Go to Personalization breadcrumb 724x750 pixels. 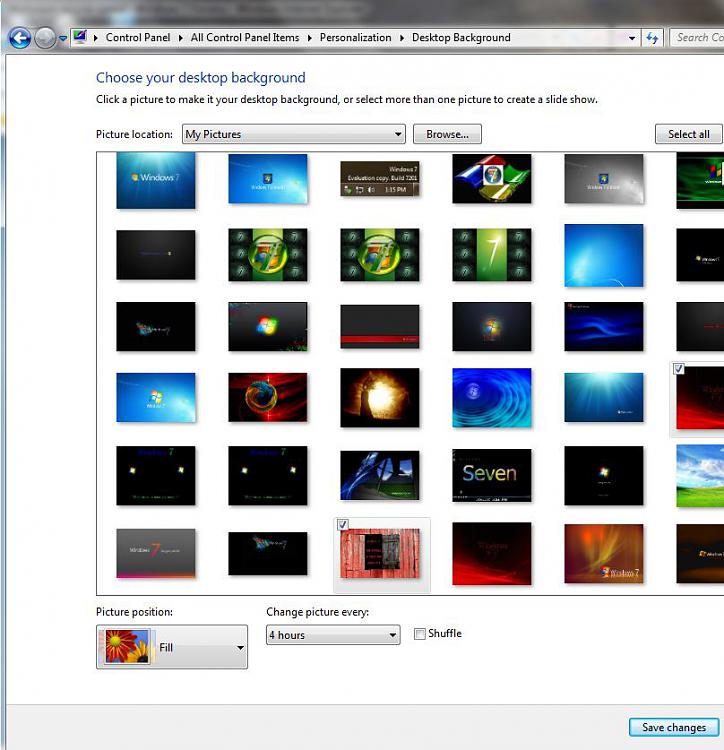[355, 37]
